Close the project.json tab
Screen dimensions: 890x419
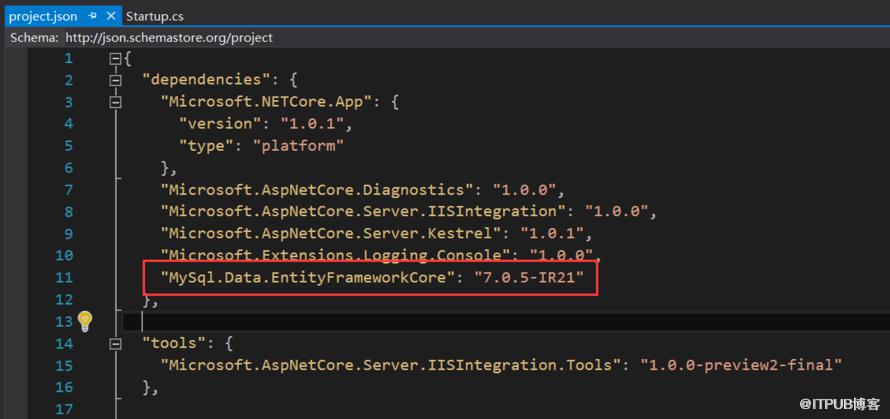(111, 16)
